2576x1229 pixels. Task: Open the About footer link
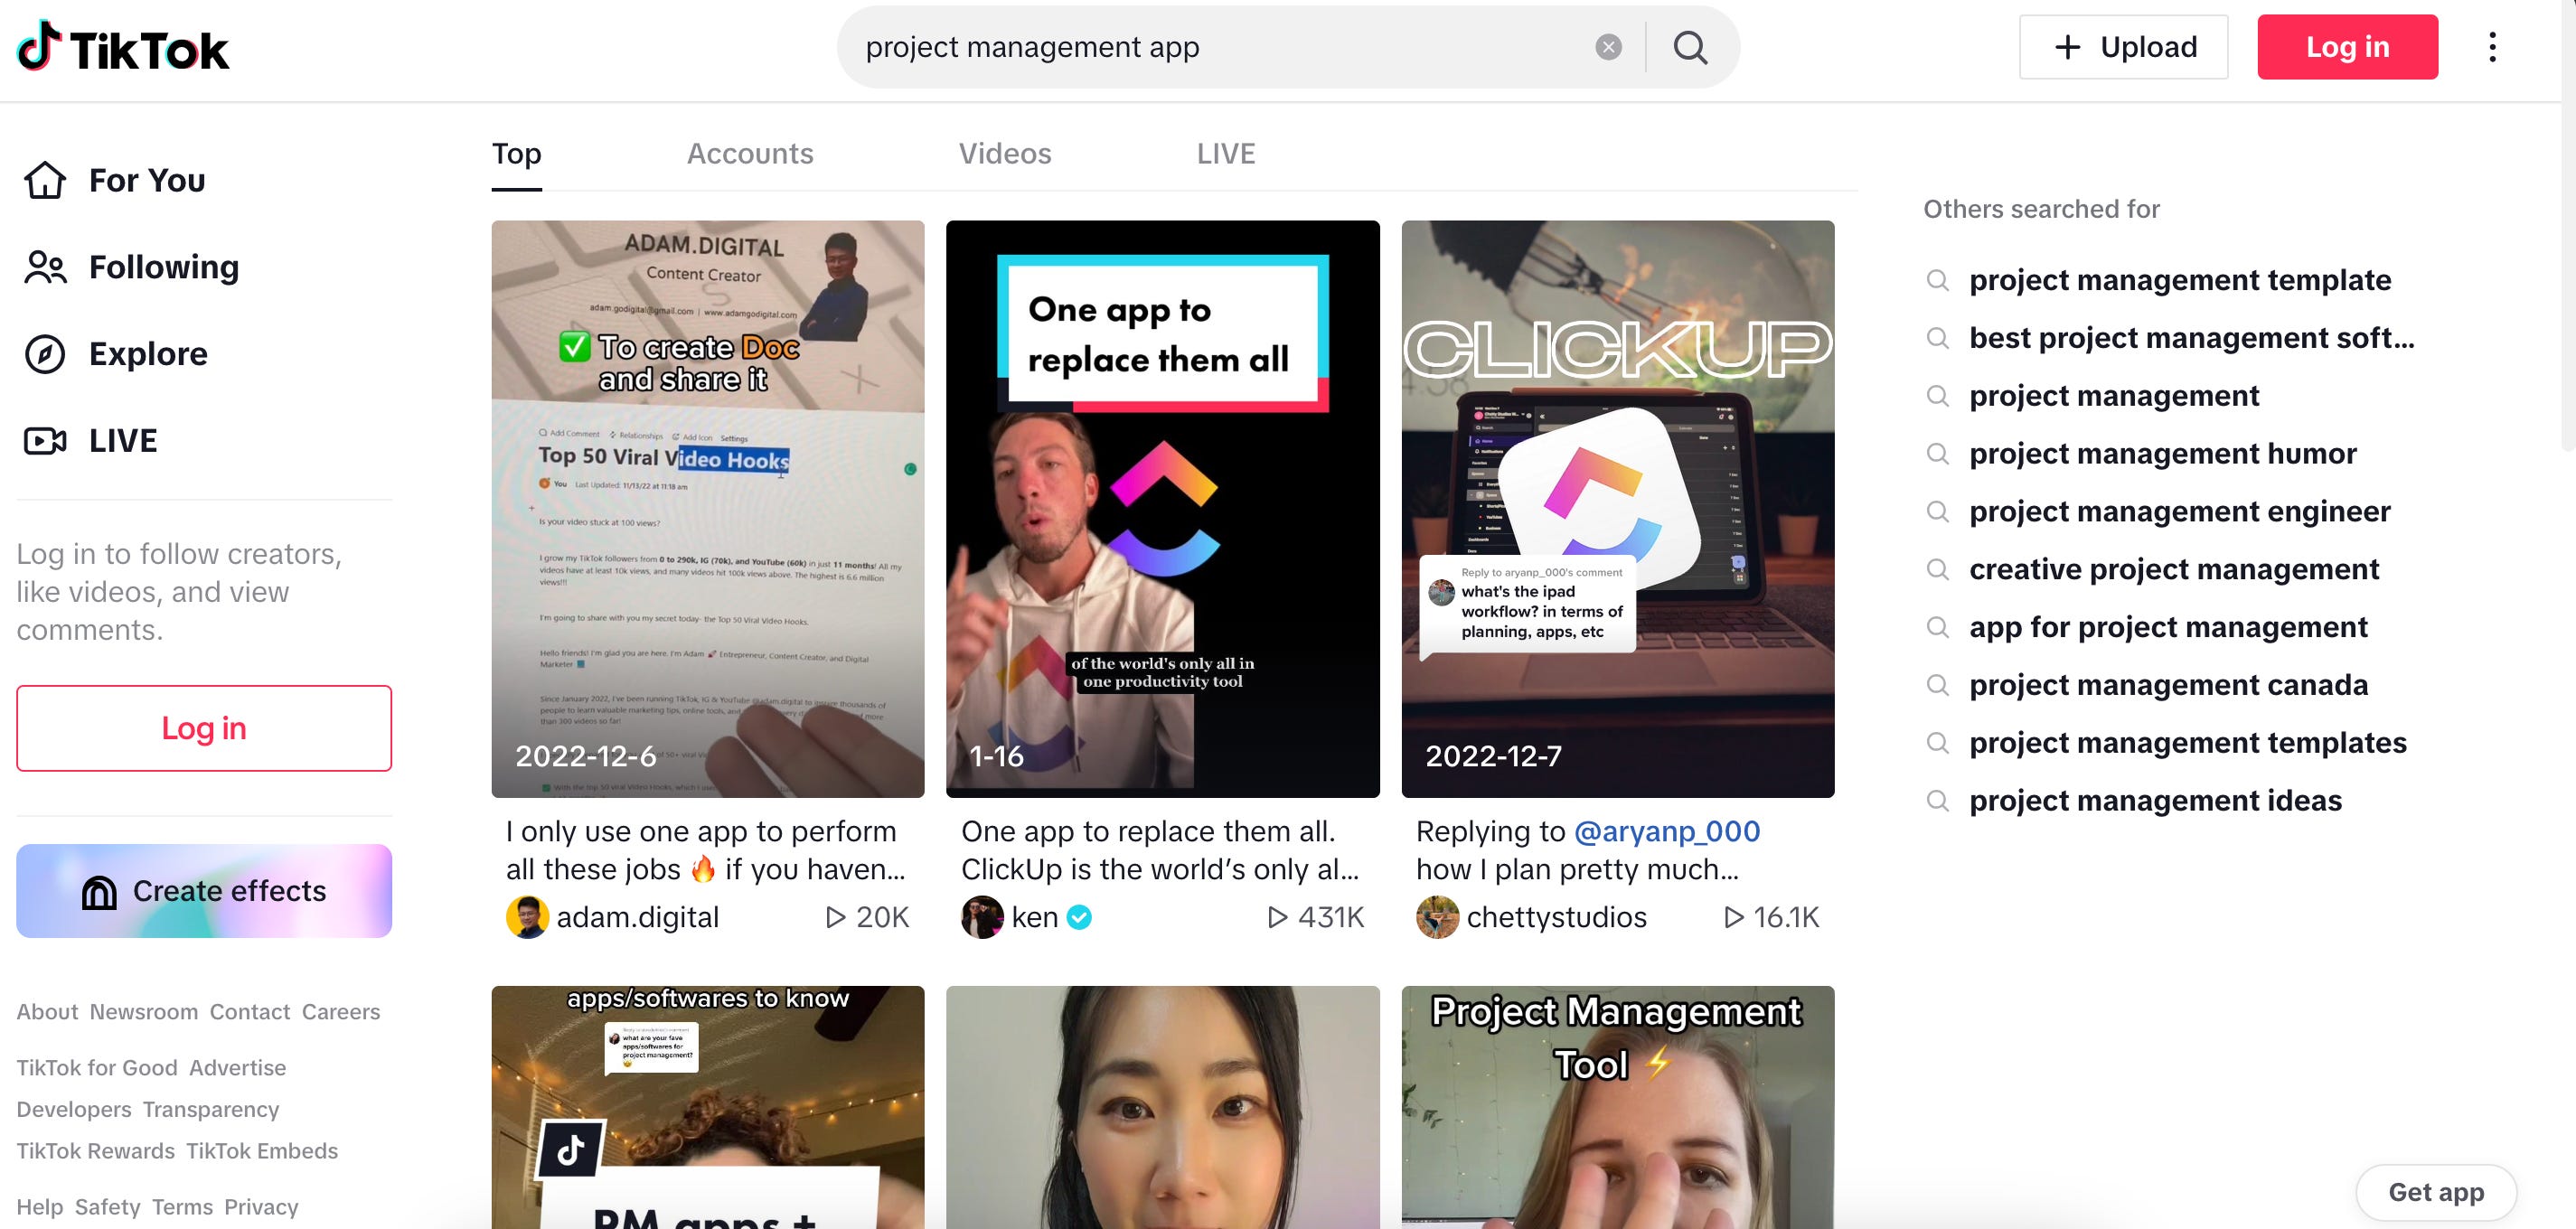(x=47, y=1012)
